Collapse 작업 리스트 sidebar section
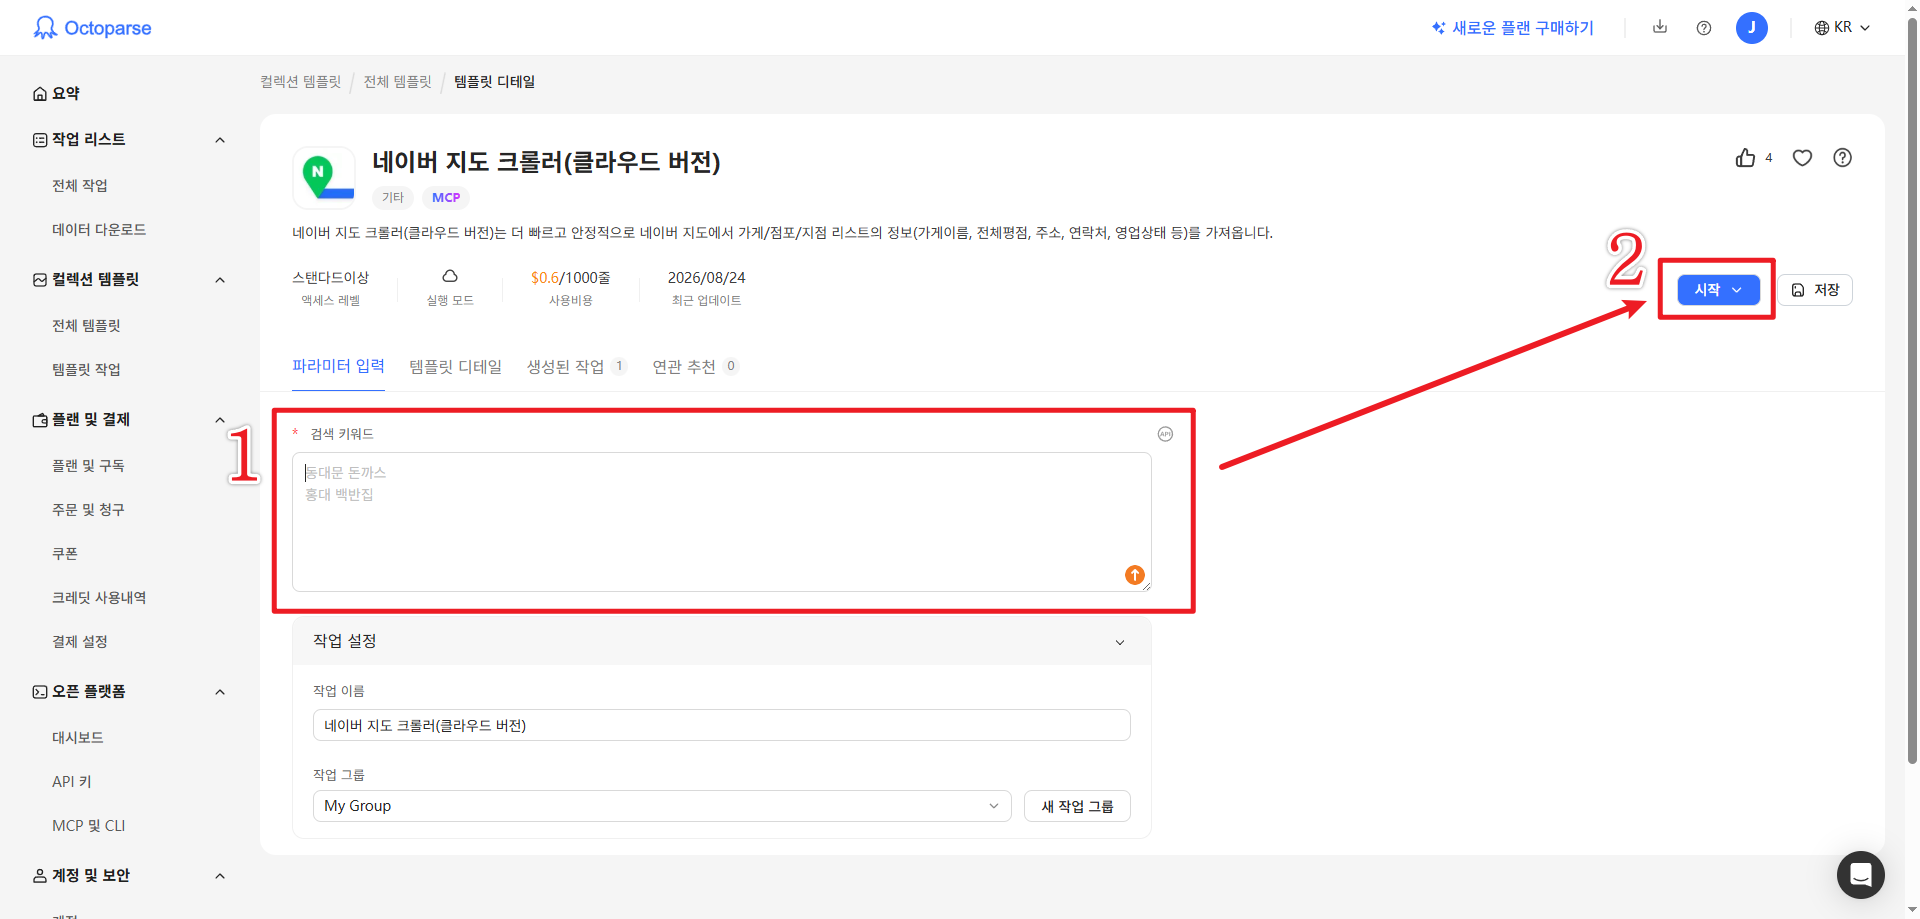1920x919 pixels. [220, 140]
